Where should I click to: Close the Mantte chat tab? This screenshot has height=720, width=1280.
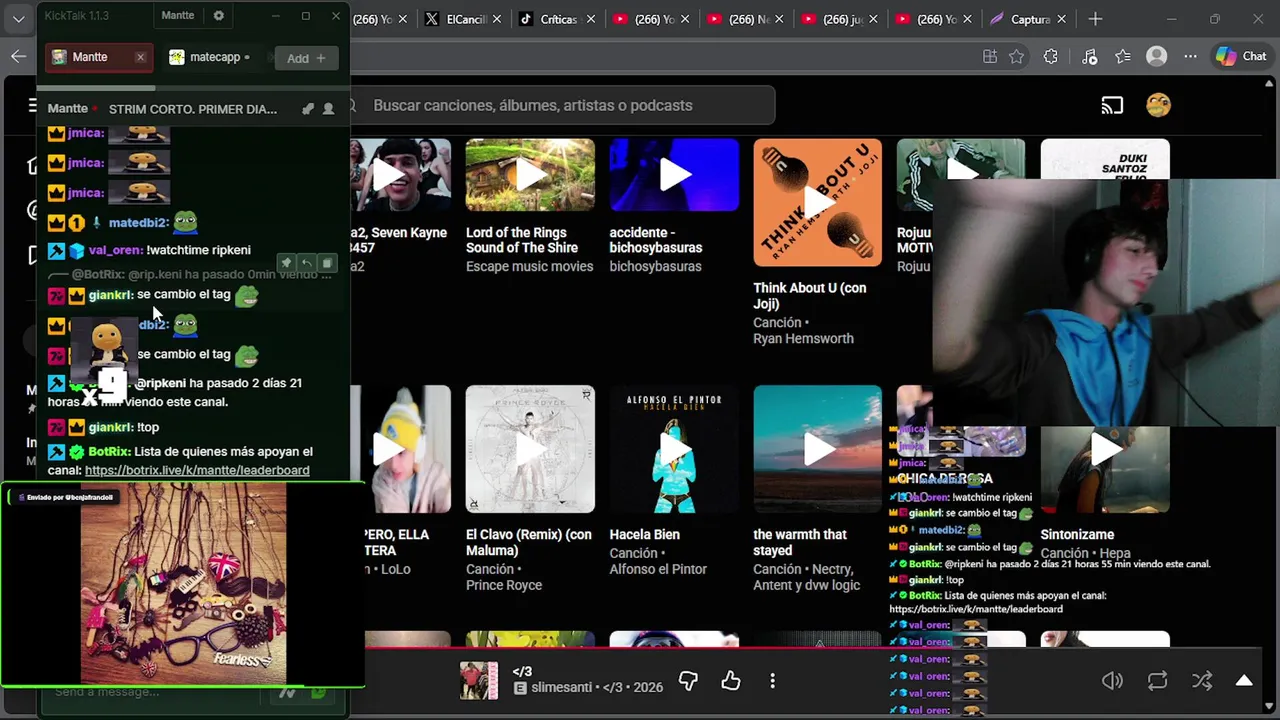pos(140,57)
